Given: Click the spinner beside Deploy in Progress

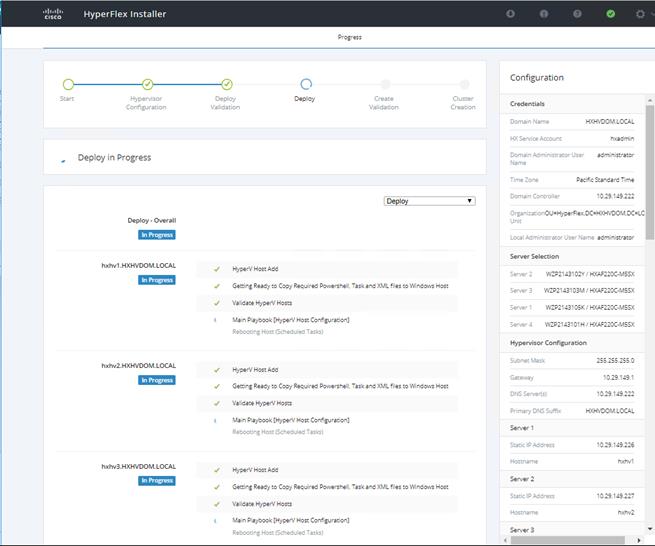Looking at the screenshot, I should click(x=63, y=159).
